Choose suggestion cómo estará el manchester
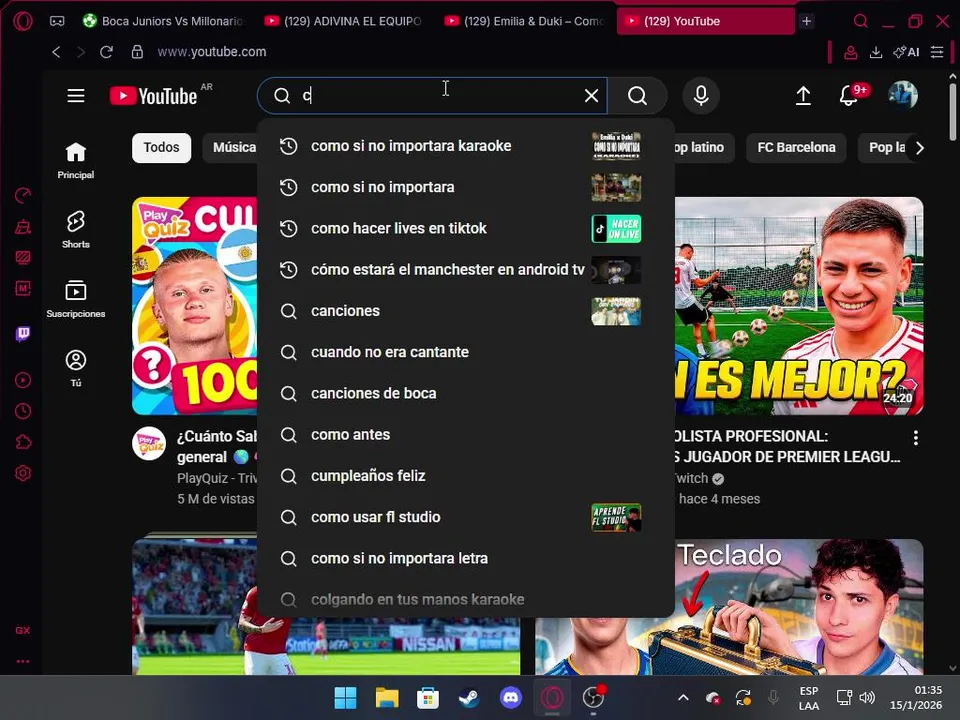The image size is (960, 720). (x=465, y=270)
